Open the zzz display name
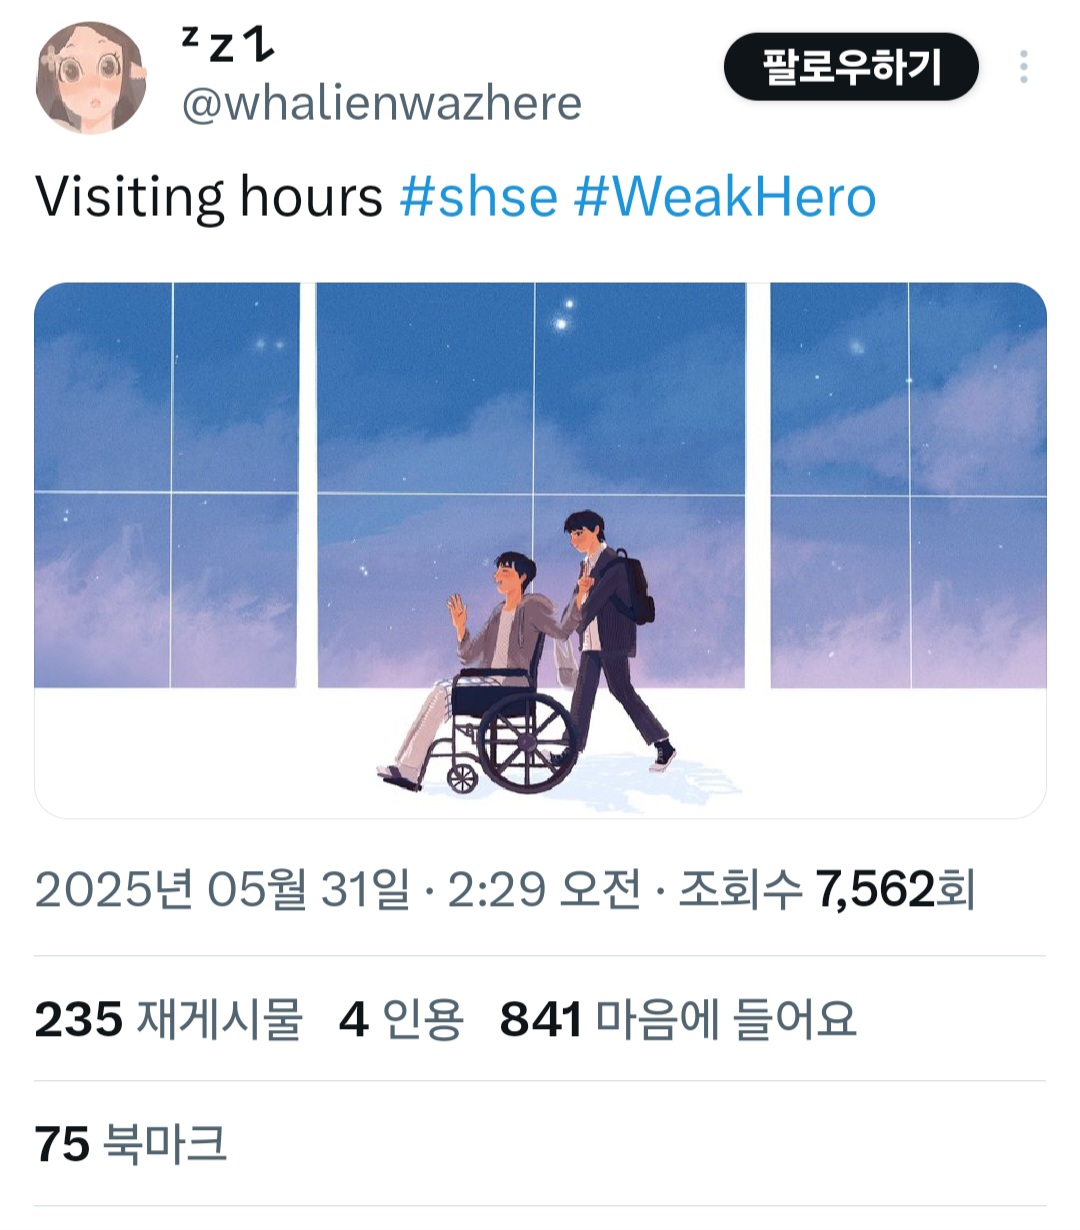The width and height of the screenshot is (1080, 1230). pyautogui.click(x=227, y=43)
